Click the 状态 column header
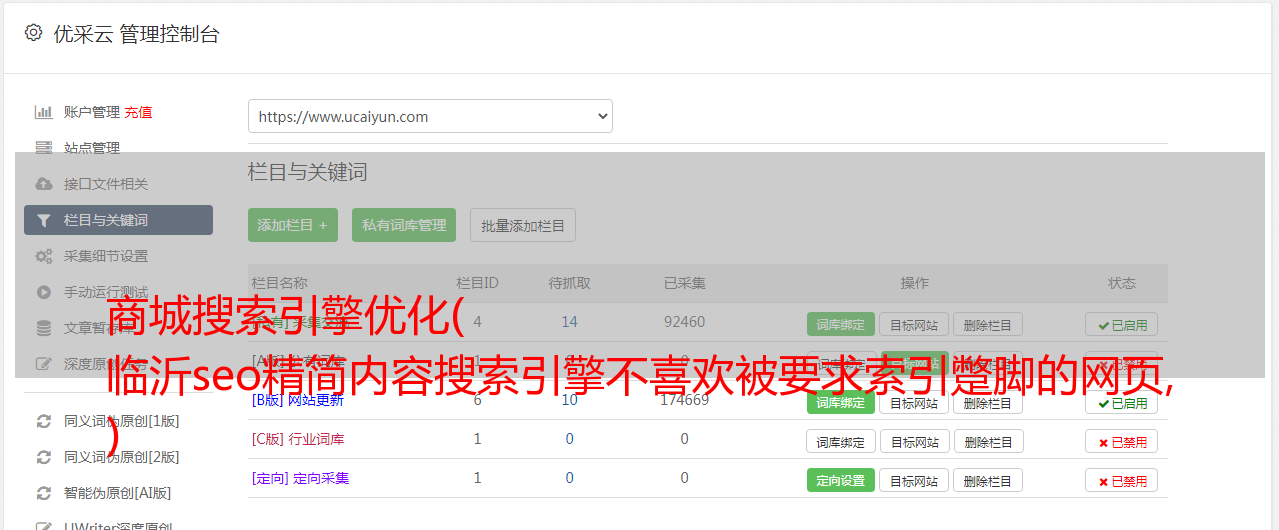1279x530 pixels. [x=1122, y=283]
